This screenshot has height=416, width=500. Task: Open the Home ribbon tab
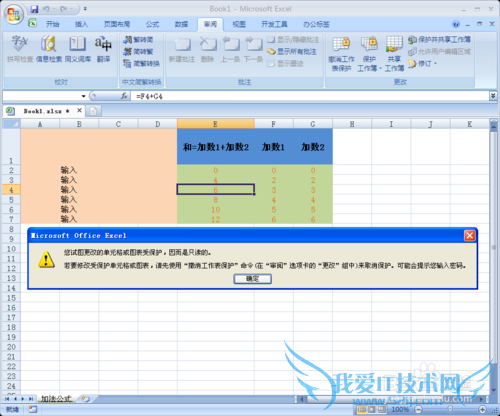[52, 24]
